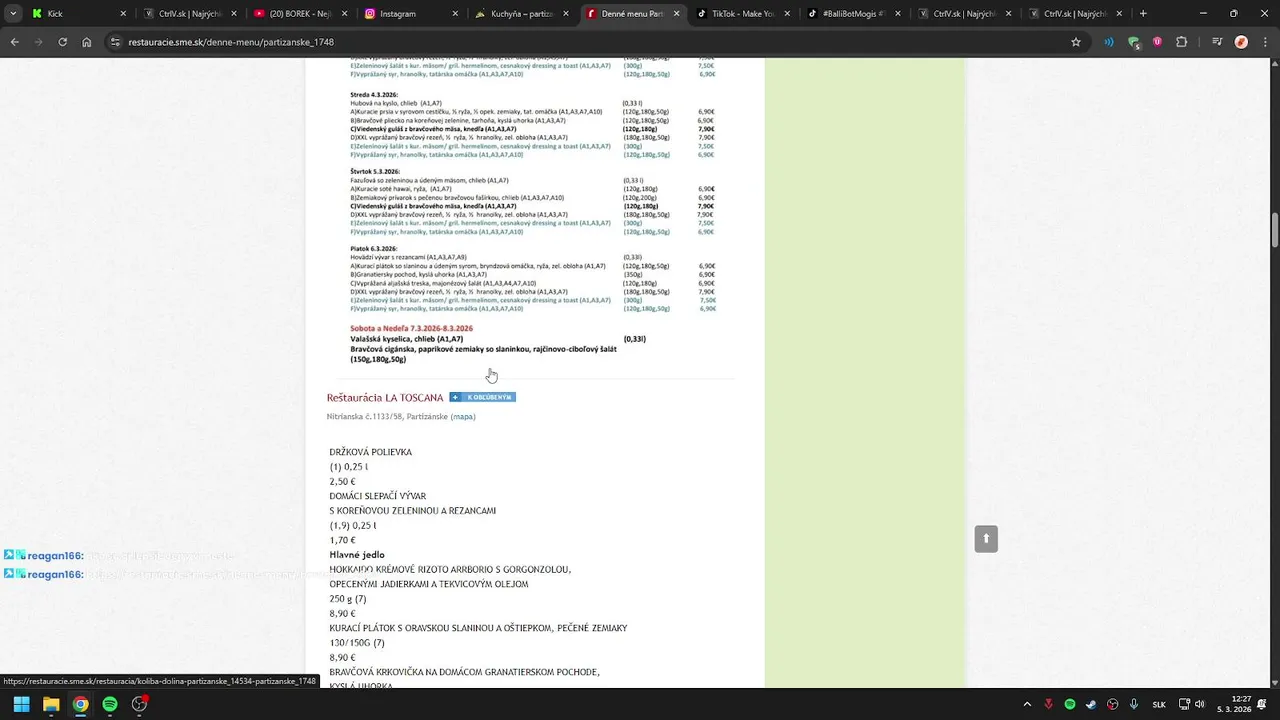Click the address bar URL
The width and height of the screenshot is (1280, 720).
point(231,42)
